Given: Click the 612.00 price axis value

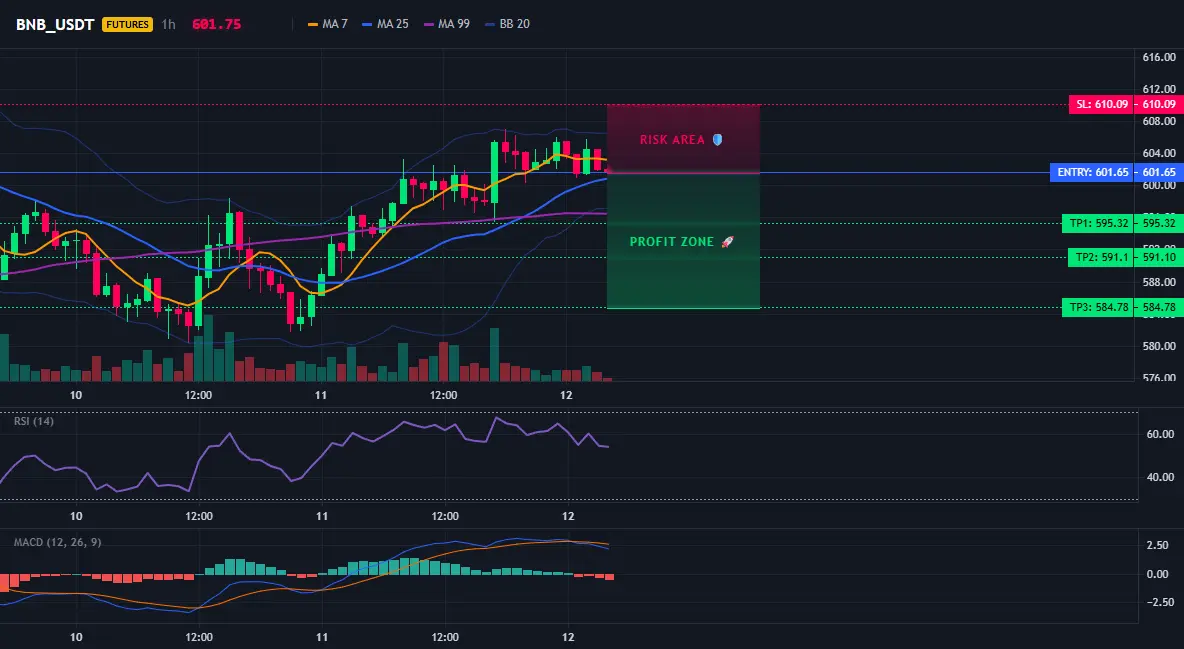Looking at the screenshot, I should click(x=1159, y=89).
